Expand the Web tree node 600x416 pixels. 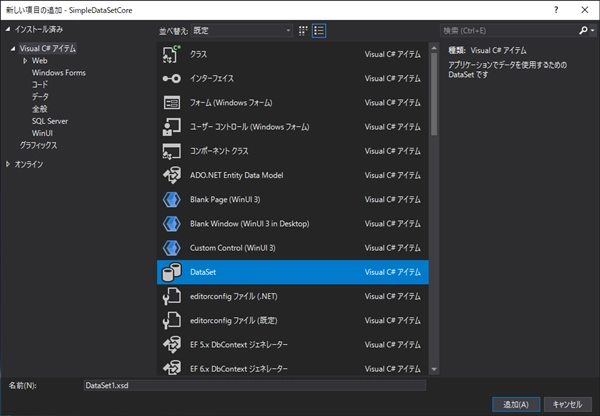pos(25,61)
